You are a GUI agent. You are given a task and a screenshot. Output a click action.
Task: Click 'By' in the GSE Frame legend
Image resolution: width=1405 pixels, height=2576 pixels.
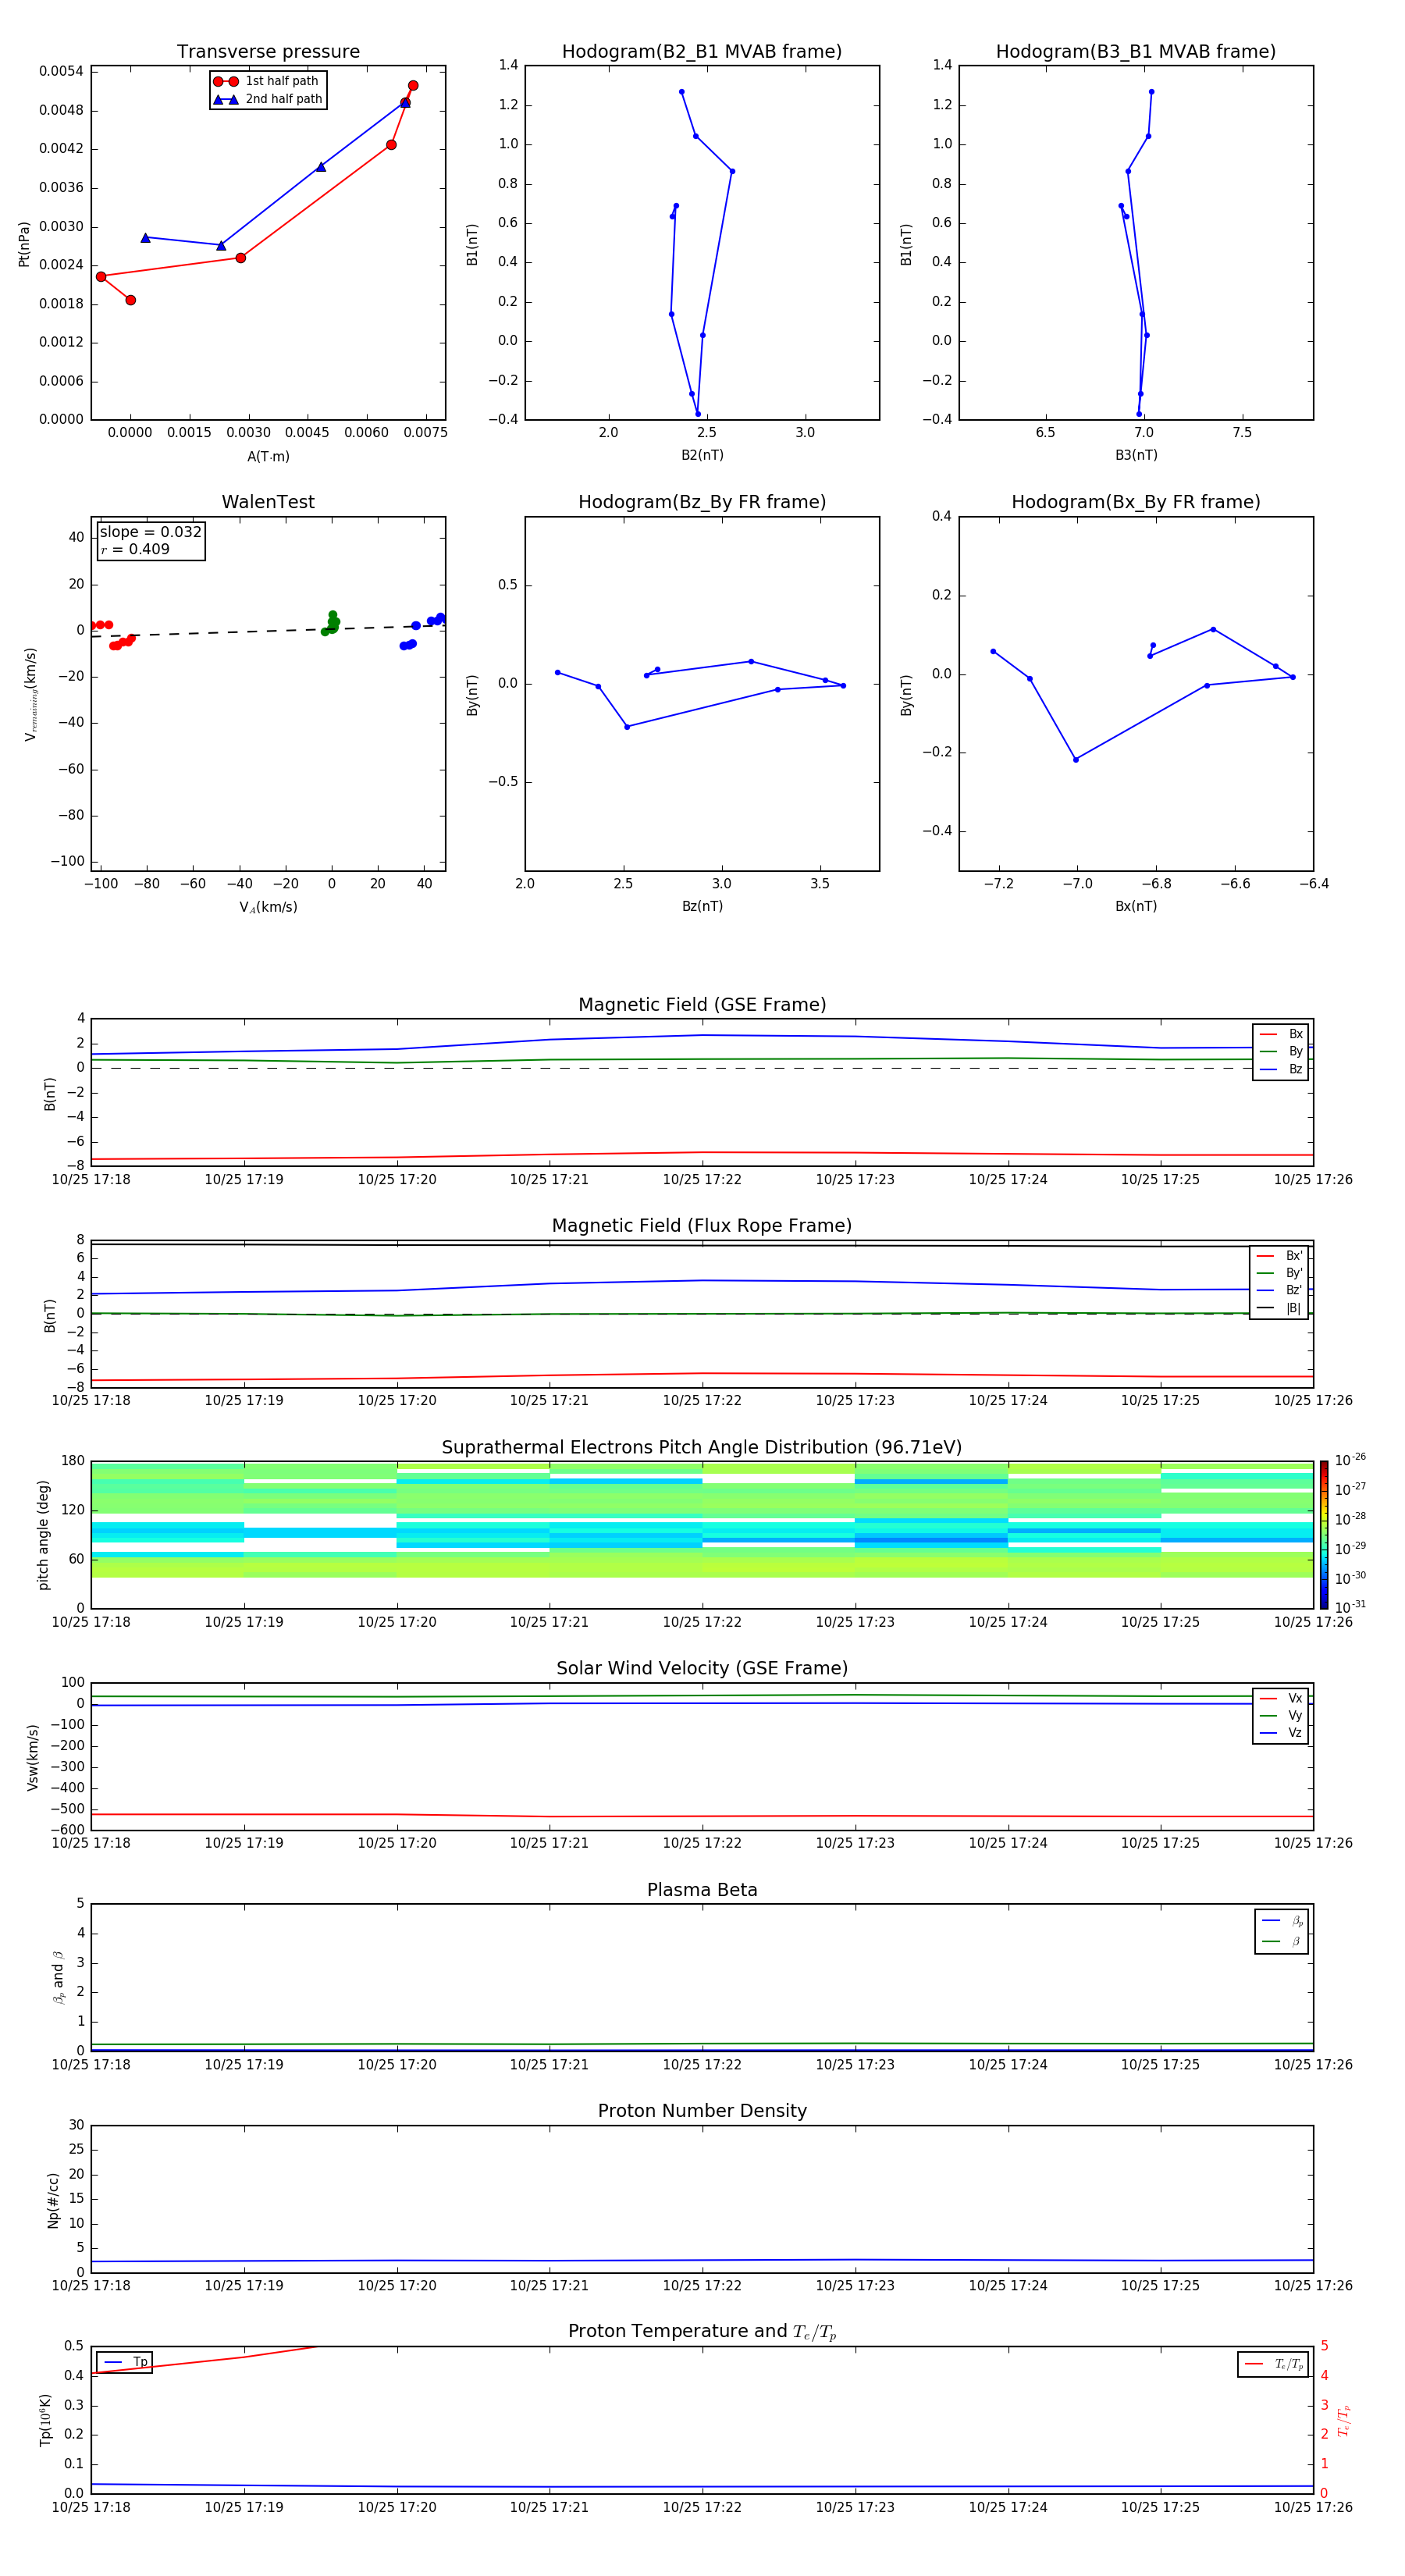point(1281,1051)
